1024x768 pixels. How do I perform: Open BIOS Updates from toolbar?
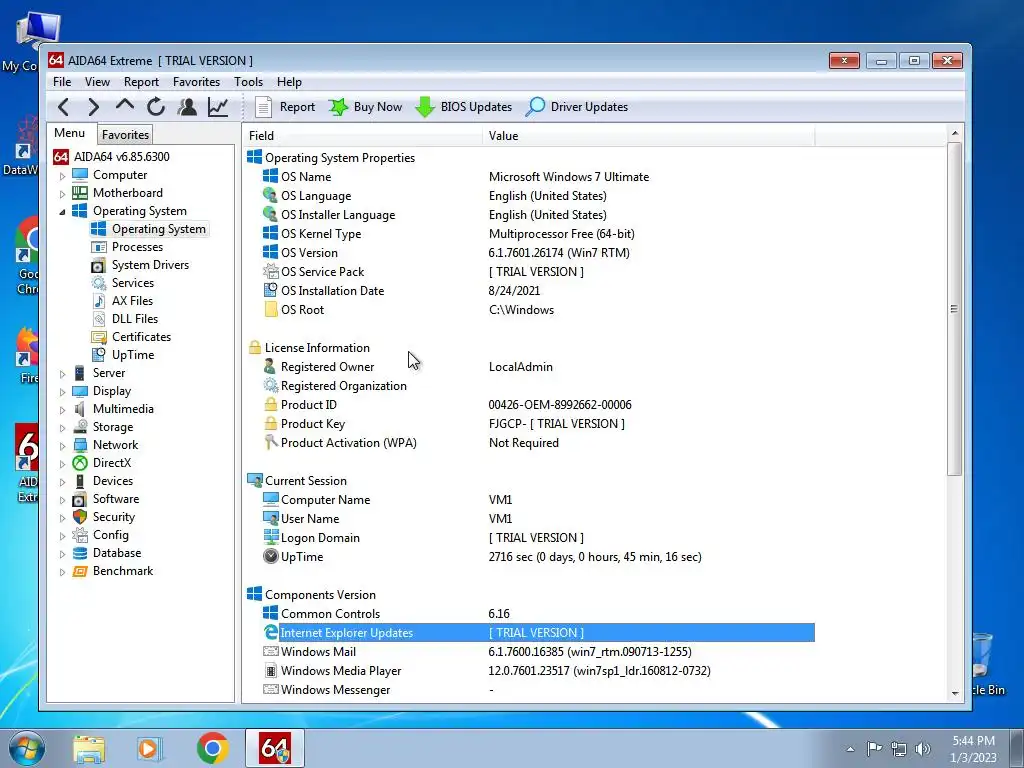[x=464, y=106]
